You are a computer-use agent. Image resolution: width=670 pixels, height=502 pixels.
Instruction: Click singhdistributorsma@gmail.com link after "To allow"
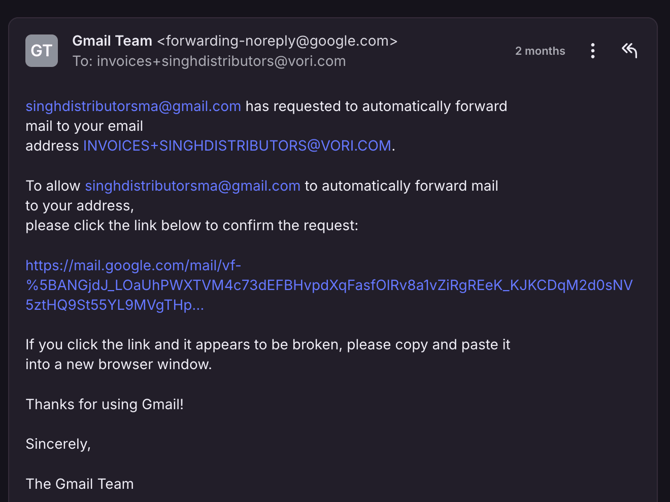point(192,186)
